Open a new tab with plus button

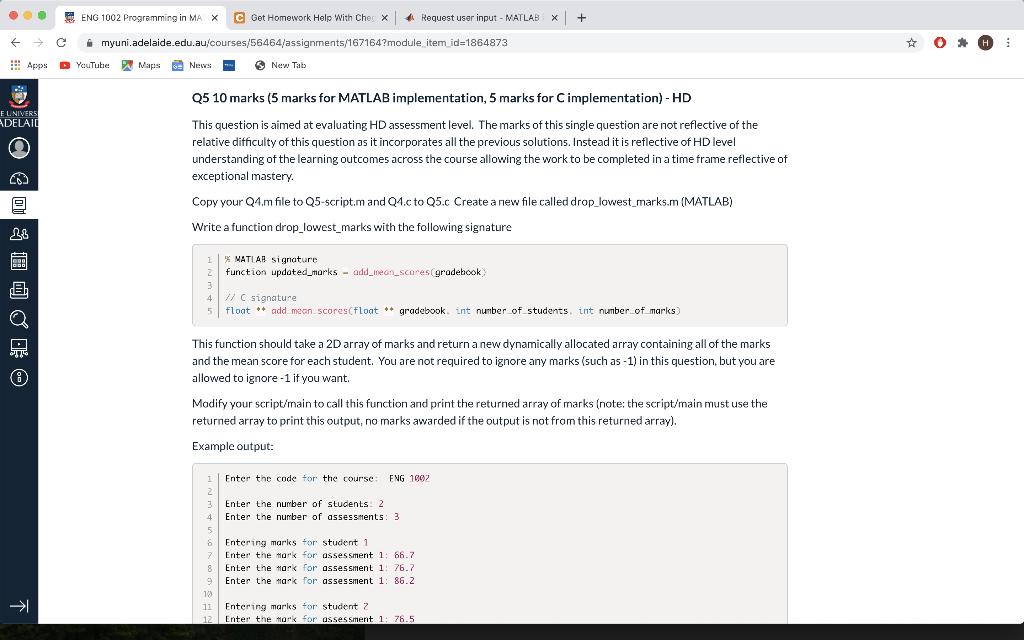coord(581,18)
